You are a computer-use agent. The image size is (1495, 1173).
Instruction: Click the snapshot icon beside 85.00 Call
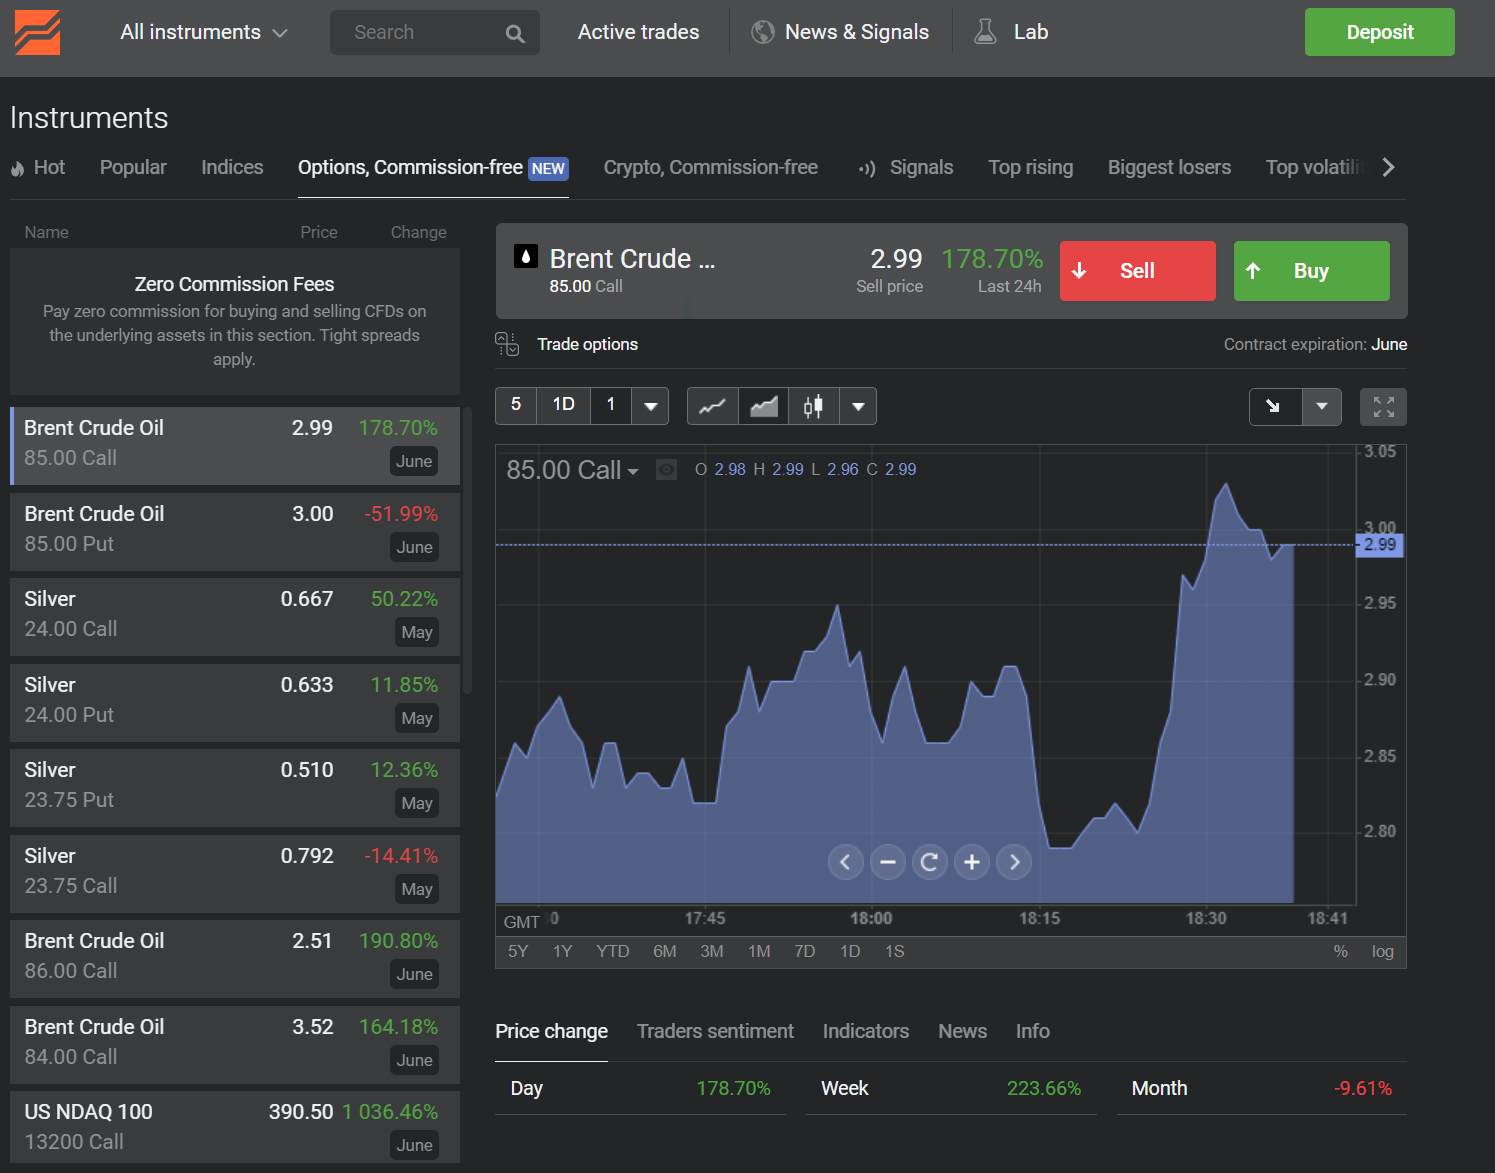click(x=666, y=469)
